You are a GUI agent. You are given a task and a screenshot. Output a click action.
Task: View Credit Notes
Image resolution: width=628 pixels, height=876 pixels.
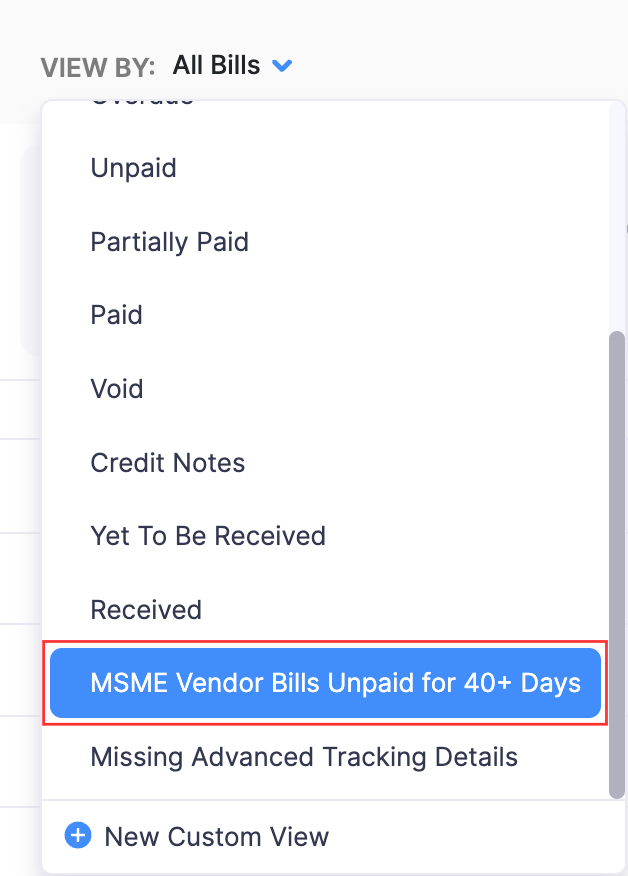pyautogui.click(x=167, y=463)
